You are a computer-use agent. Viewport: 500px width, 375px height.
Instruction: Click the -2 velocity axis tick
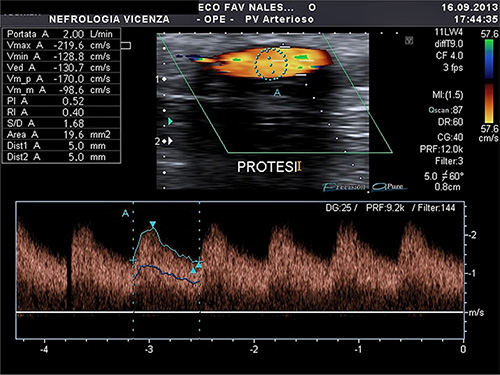[472, 235]
